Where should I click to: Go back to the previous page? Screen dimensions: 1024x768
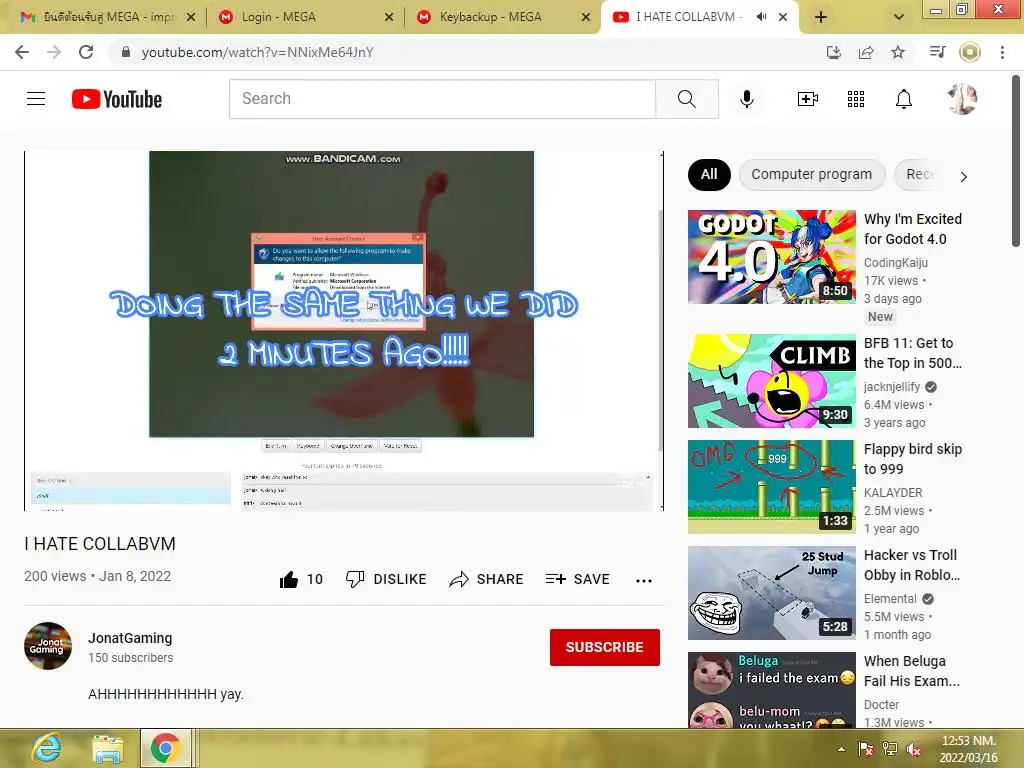(x=22, y=52)
